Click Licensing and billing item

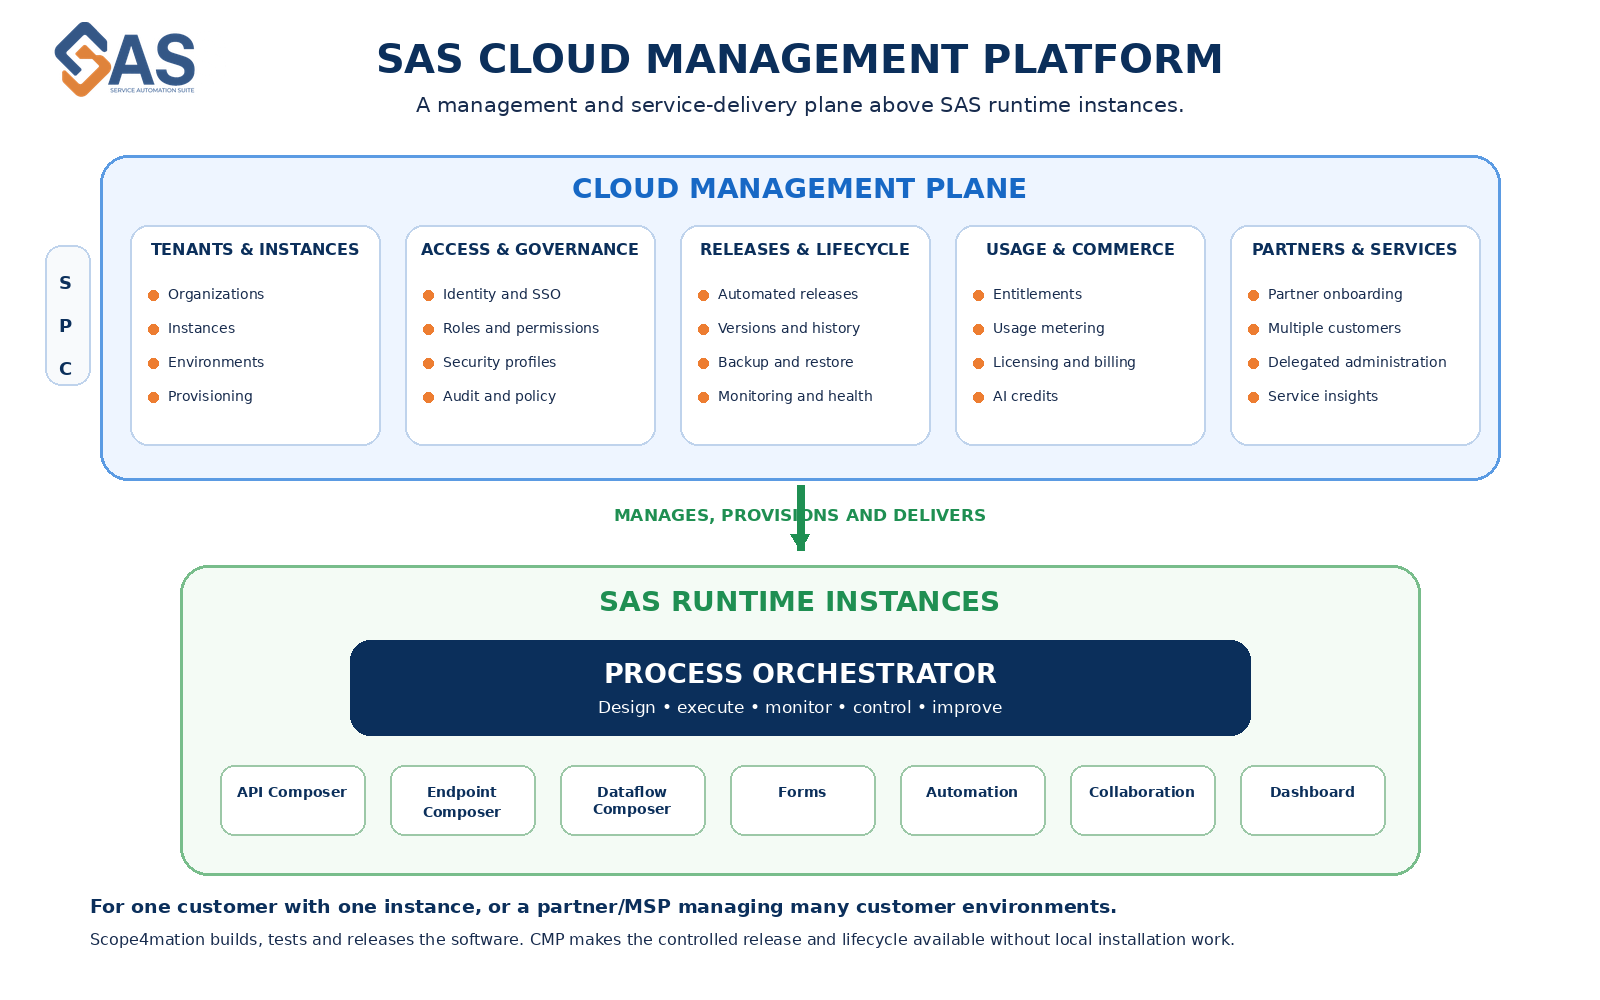pos(1054,362)
